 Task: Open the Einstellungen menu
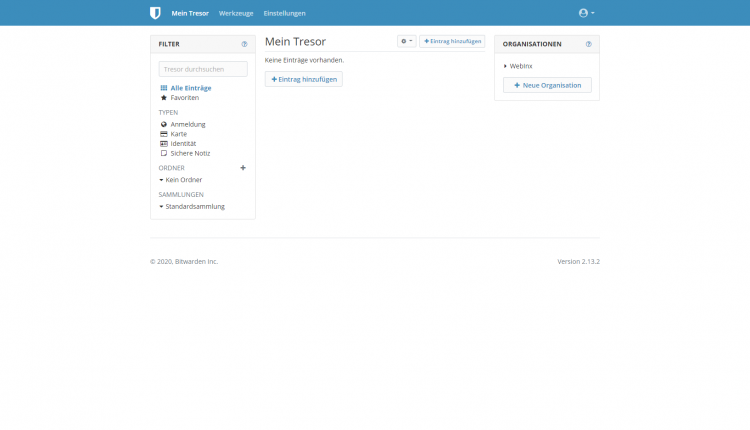[x=284, y=13]
